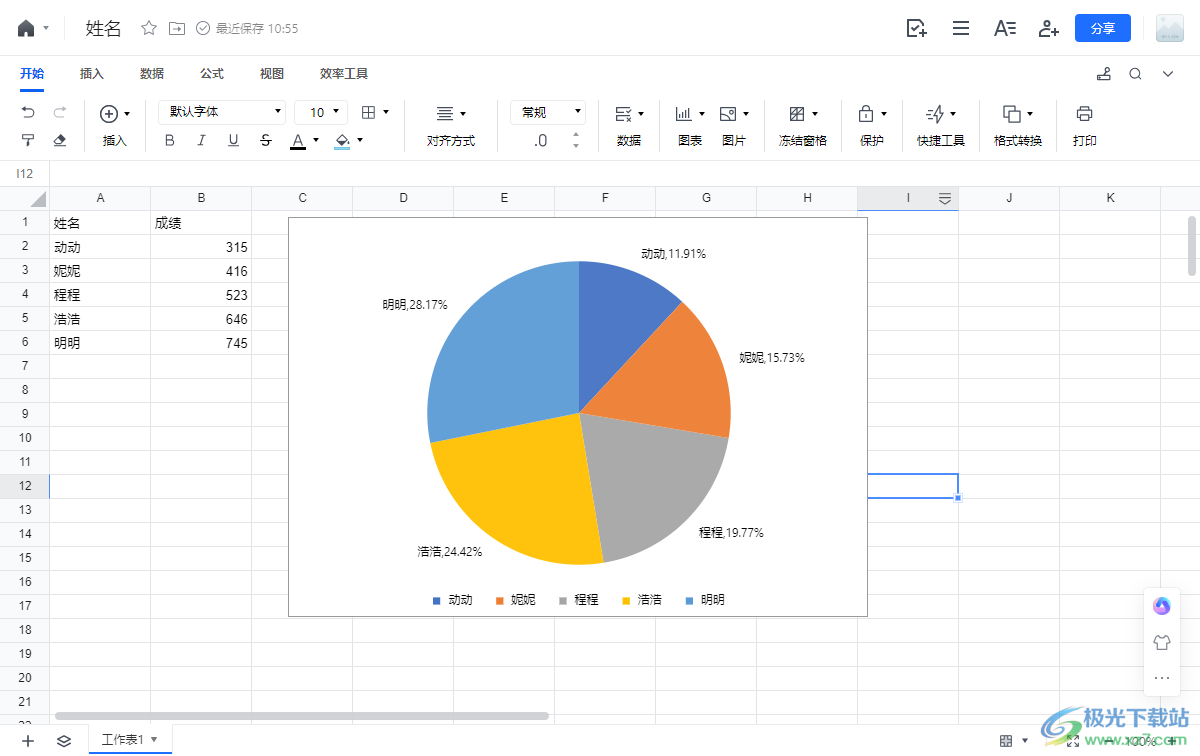Click the document title 姓名

pos(104,28)
